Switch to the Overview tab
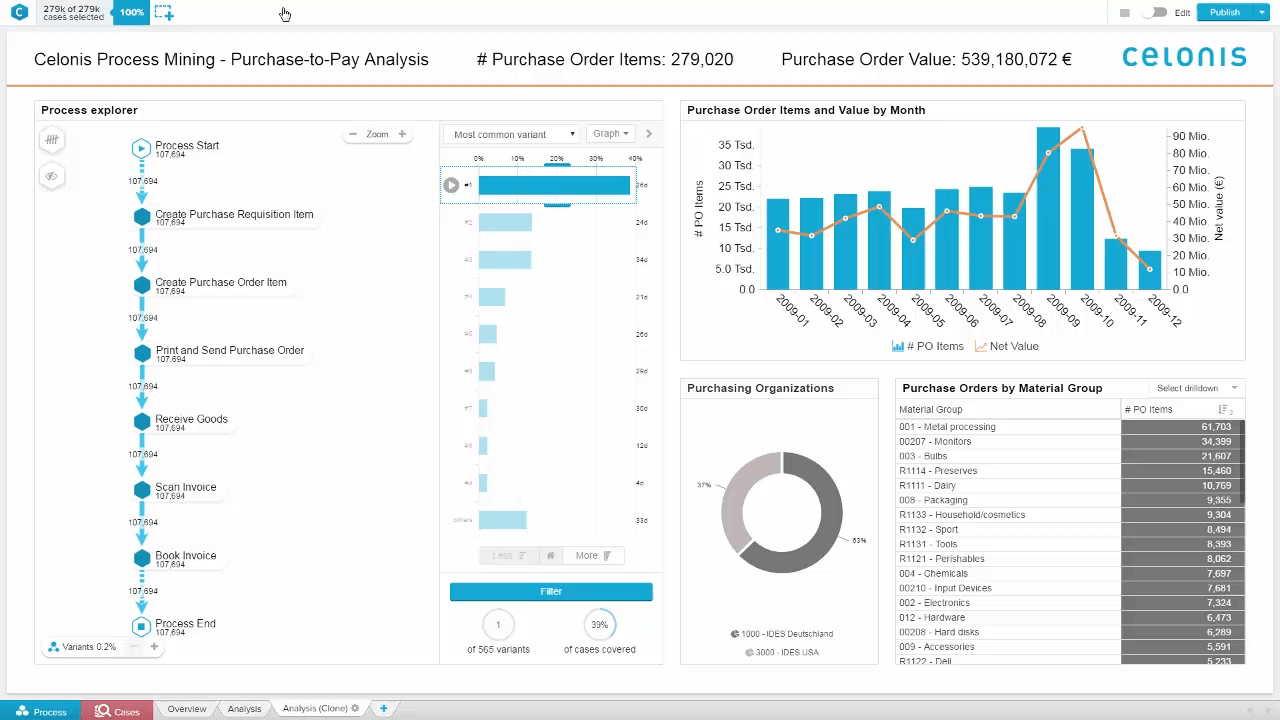Screen dimensions: 1280x720 (187, 709)
